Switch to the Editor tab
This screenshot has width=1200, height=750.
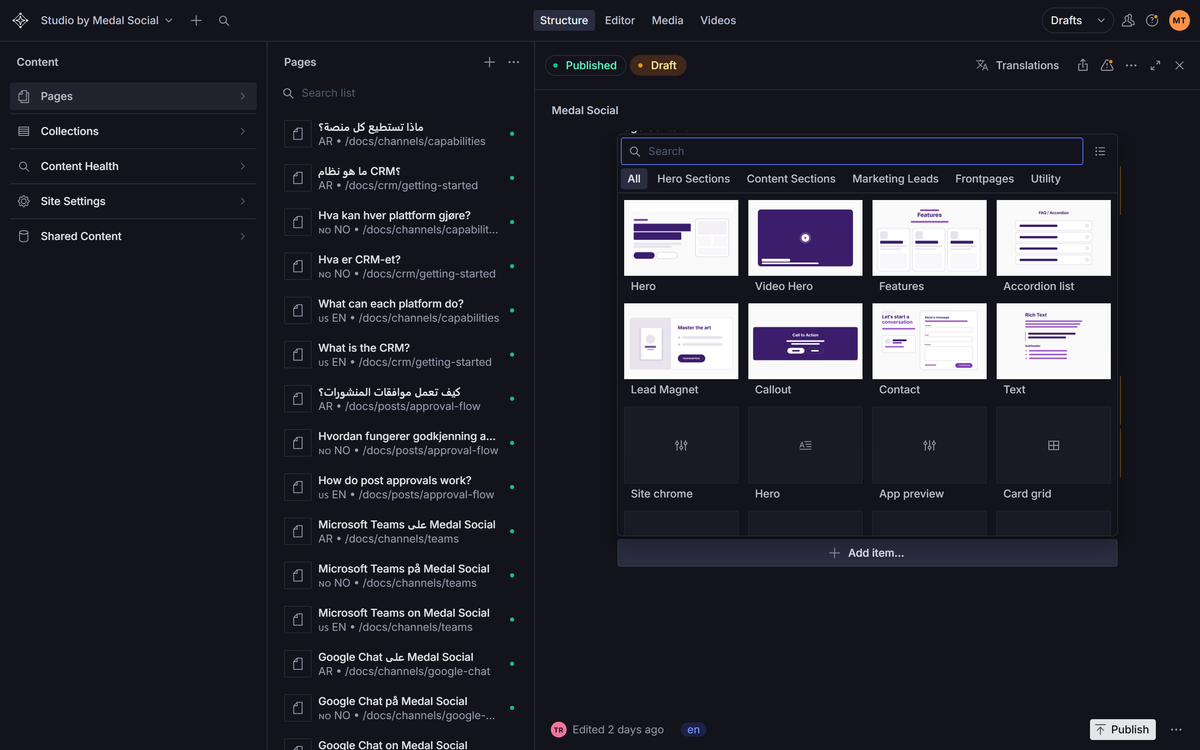pyautogui.click(x=620, y=20)
